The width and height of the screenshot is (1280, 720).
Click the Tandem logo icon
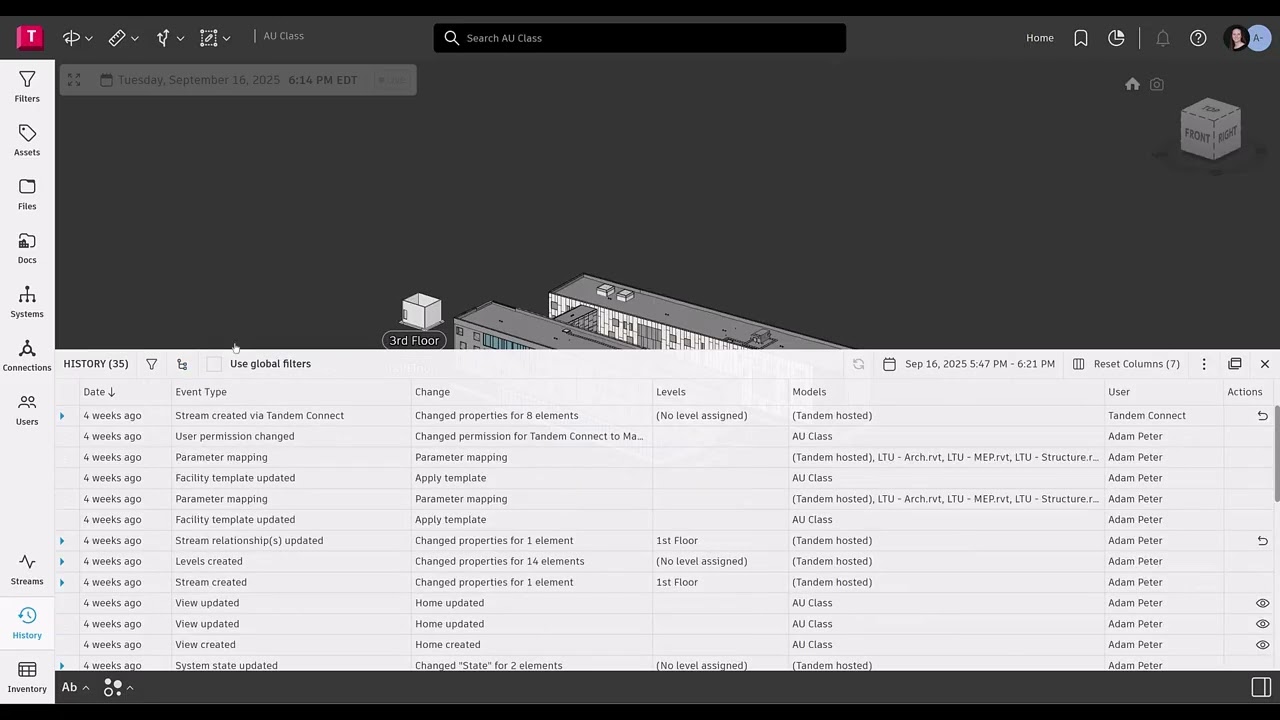pyautogui.click(x=30, y=38)
